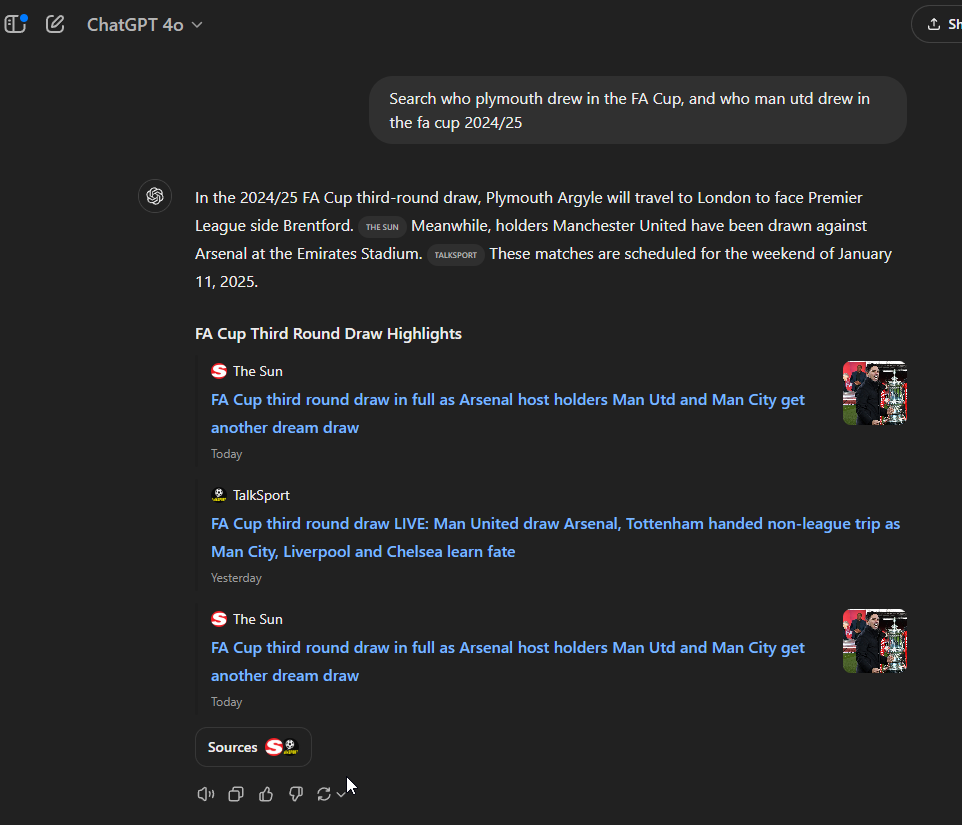
Task: Click the Arsenal trophy article thumbnail
Action: 874,393
